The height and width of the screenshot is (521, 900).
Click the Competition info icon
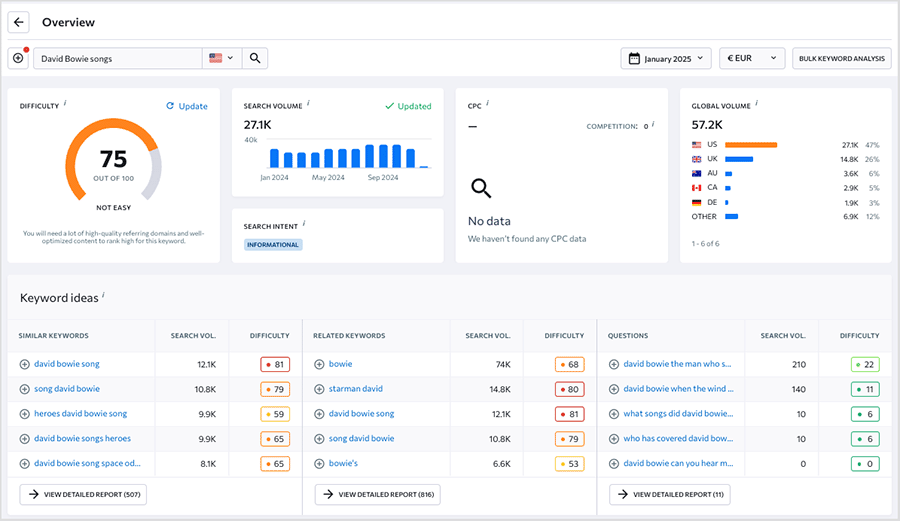pos(653,124)
